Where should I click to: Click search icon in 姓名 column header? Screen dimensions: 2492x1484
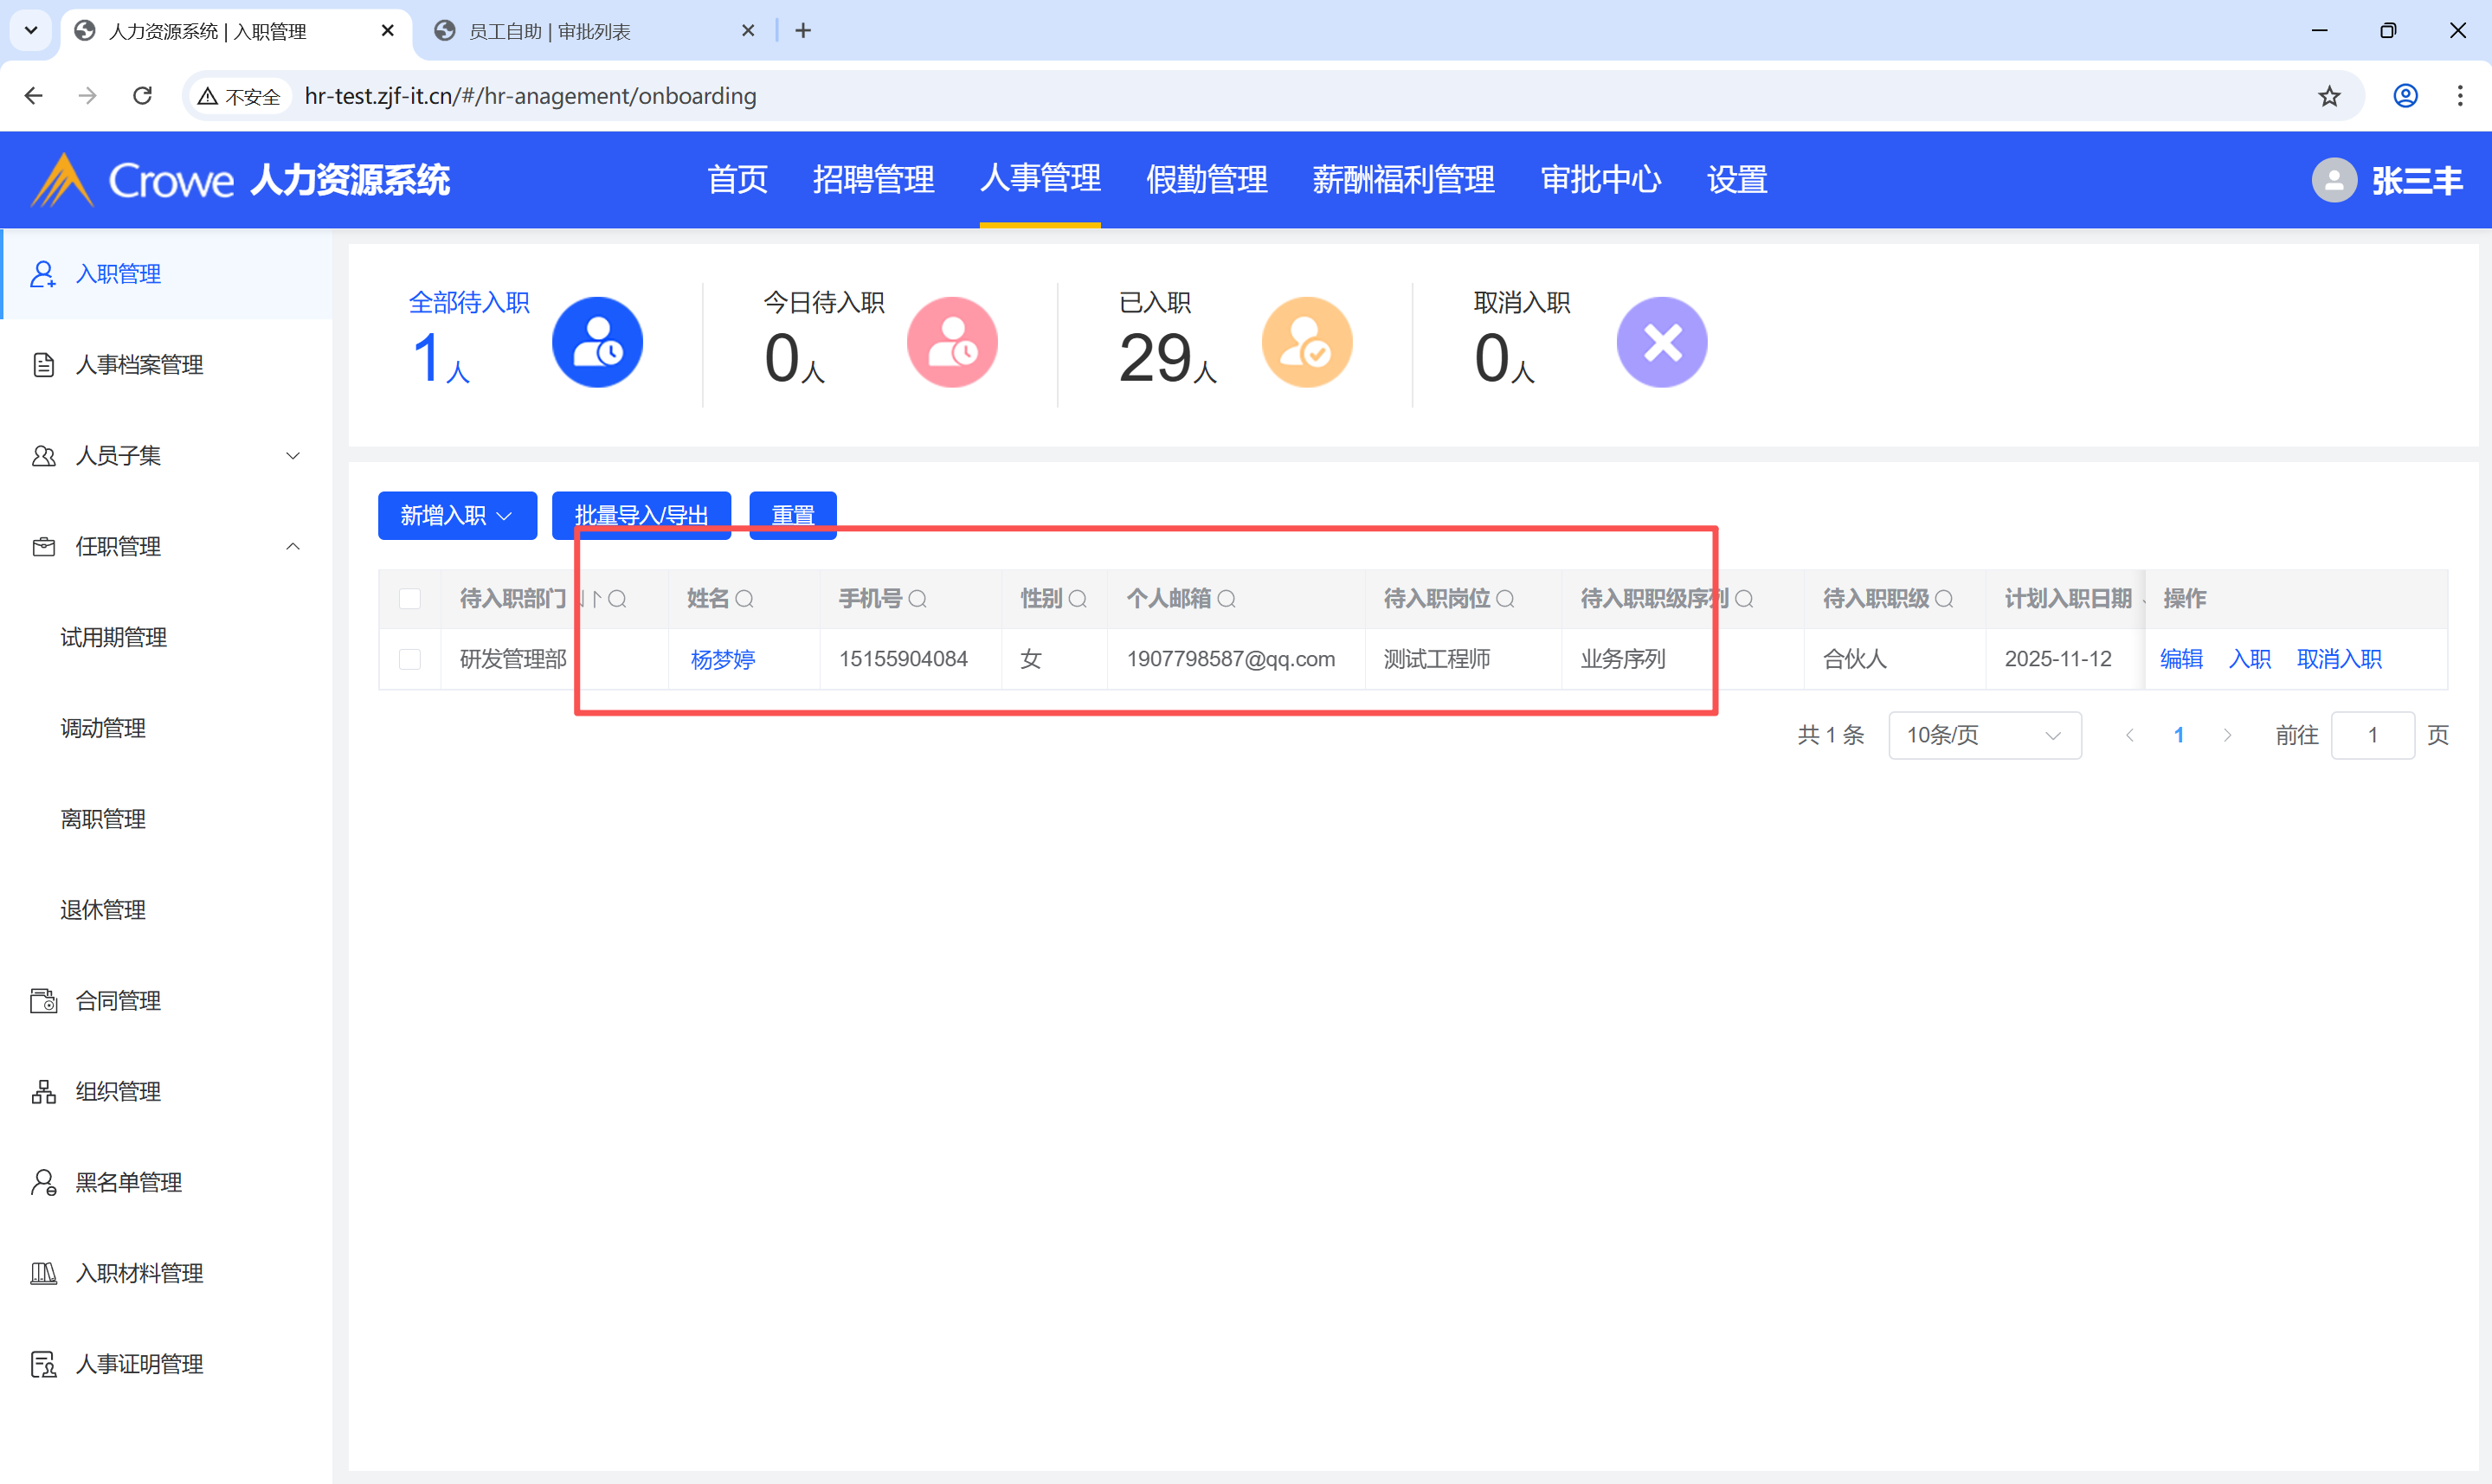(744, 599)
